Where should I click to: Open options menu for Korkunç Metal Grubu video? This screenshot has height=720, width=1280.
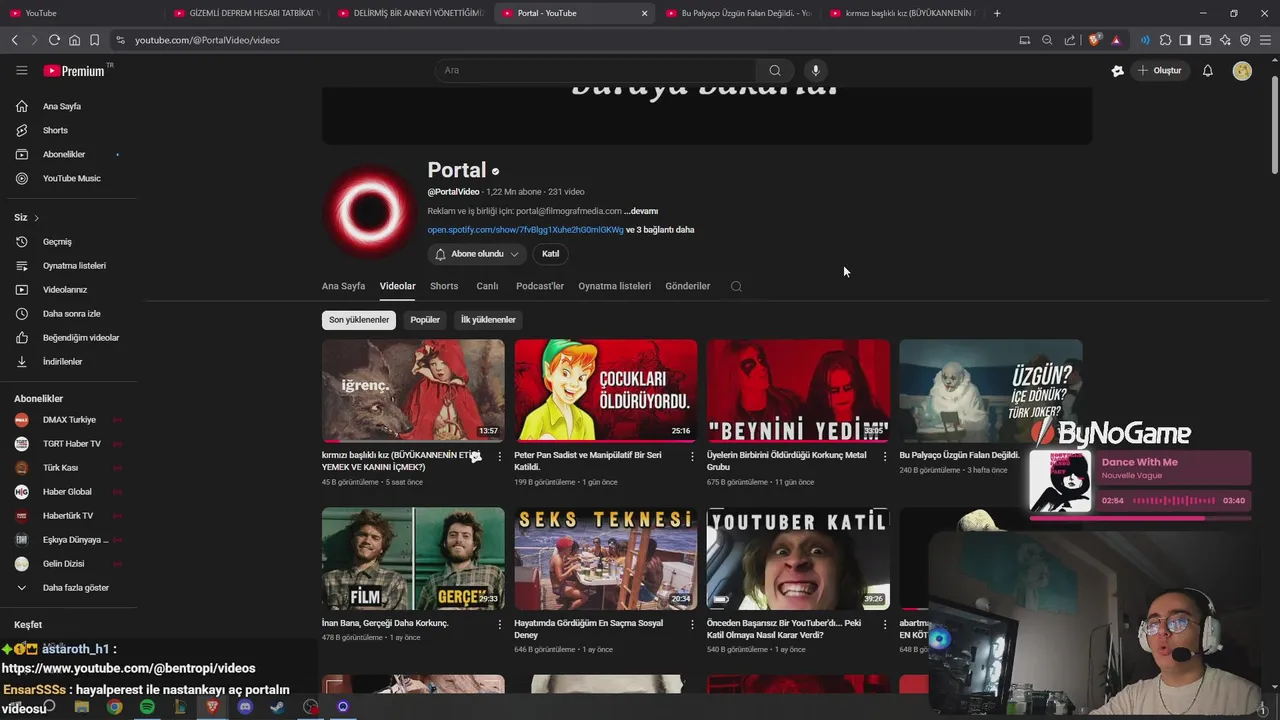(x=884, y=456)
